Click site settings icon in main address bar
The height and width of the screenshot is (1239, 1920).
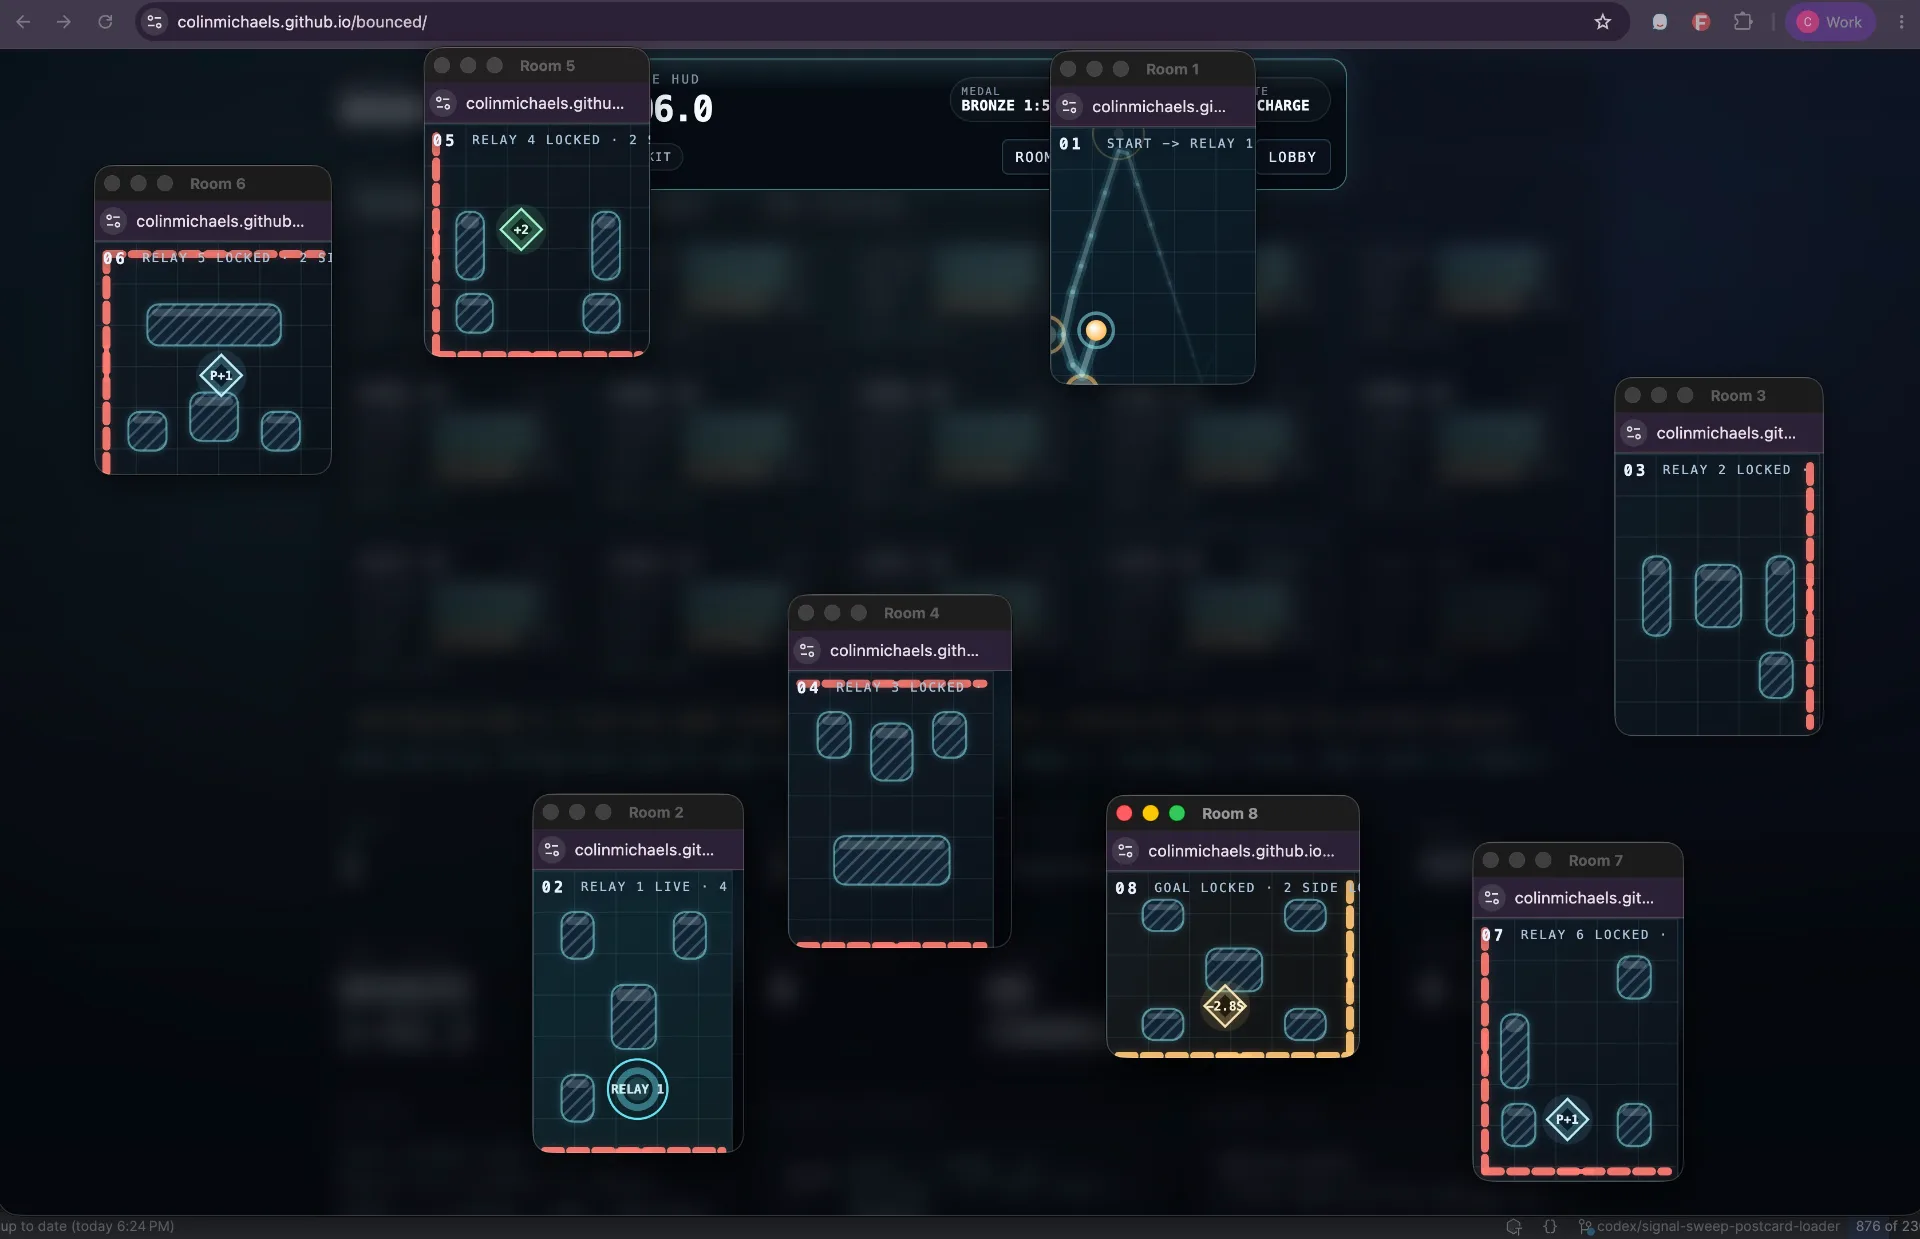pyautogui.click(x=155, y=22)
